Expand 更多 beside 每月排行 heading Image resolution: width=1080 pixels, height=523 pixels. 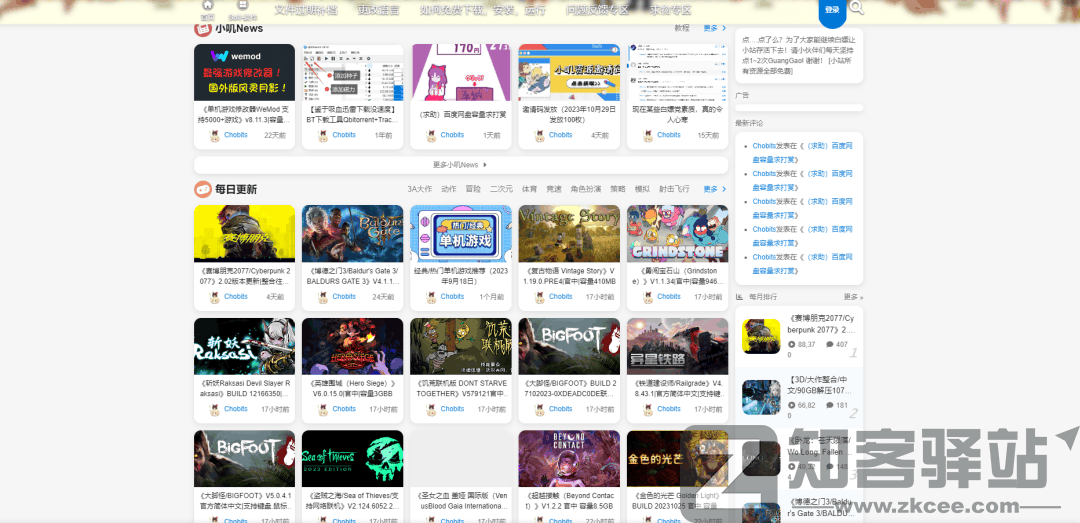pyautogui.click(x=853, y=297)
